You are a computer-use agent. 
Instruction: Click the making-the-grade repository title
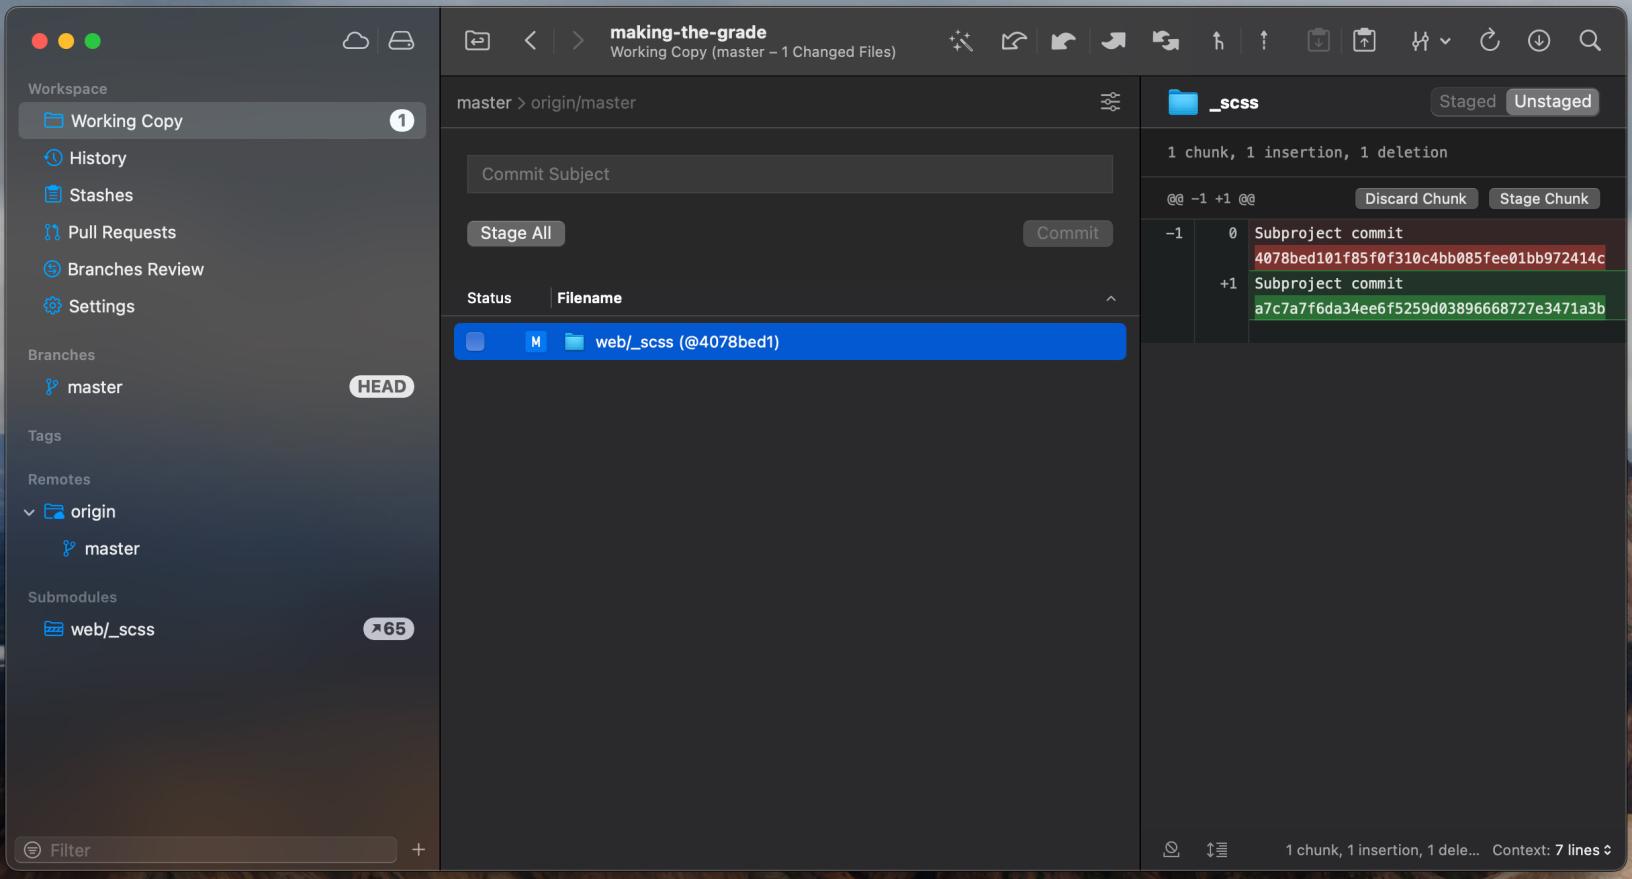point(688,32)
